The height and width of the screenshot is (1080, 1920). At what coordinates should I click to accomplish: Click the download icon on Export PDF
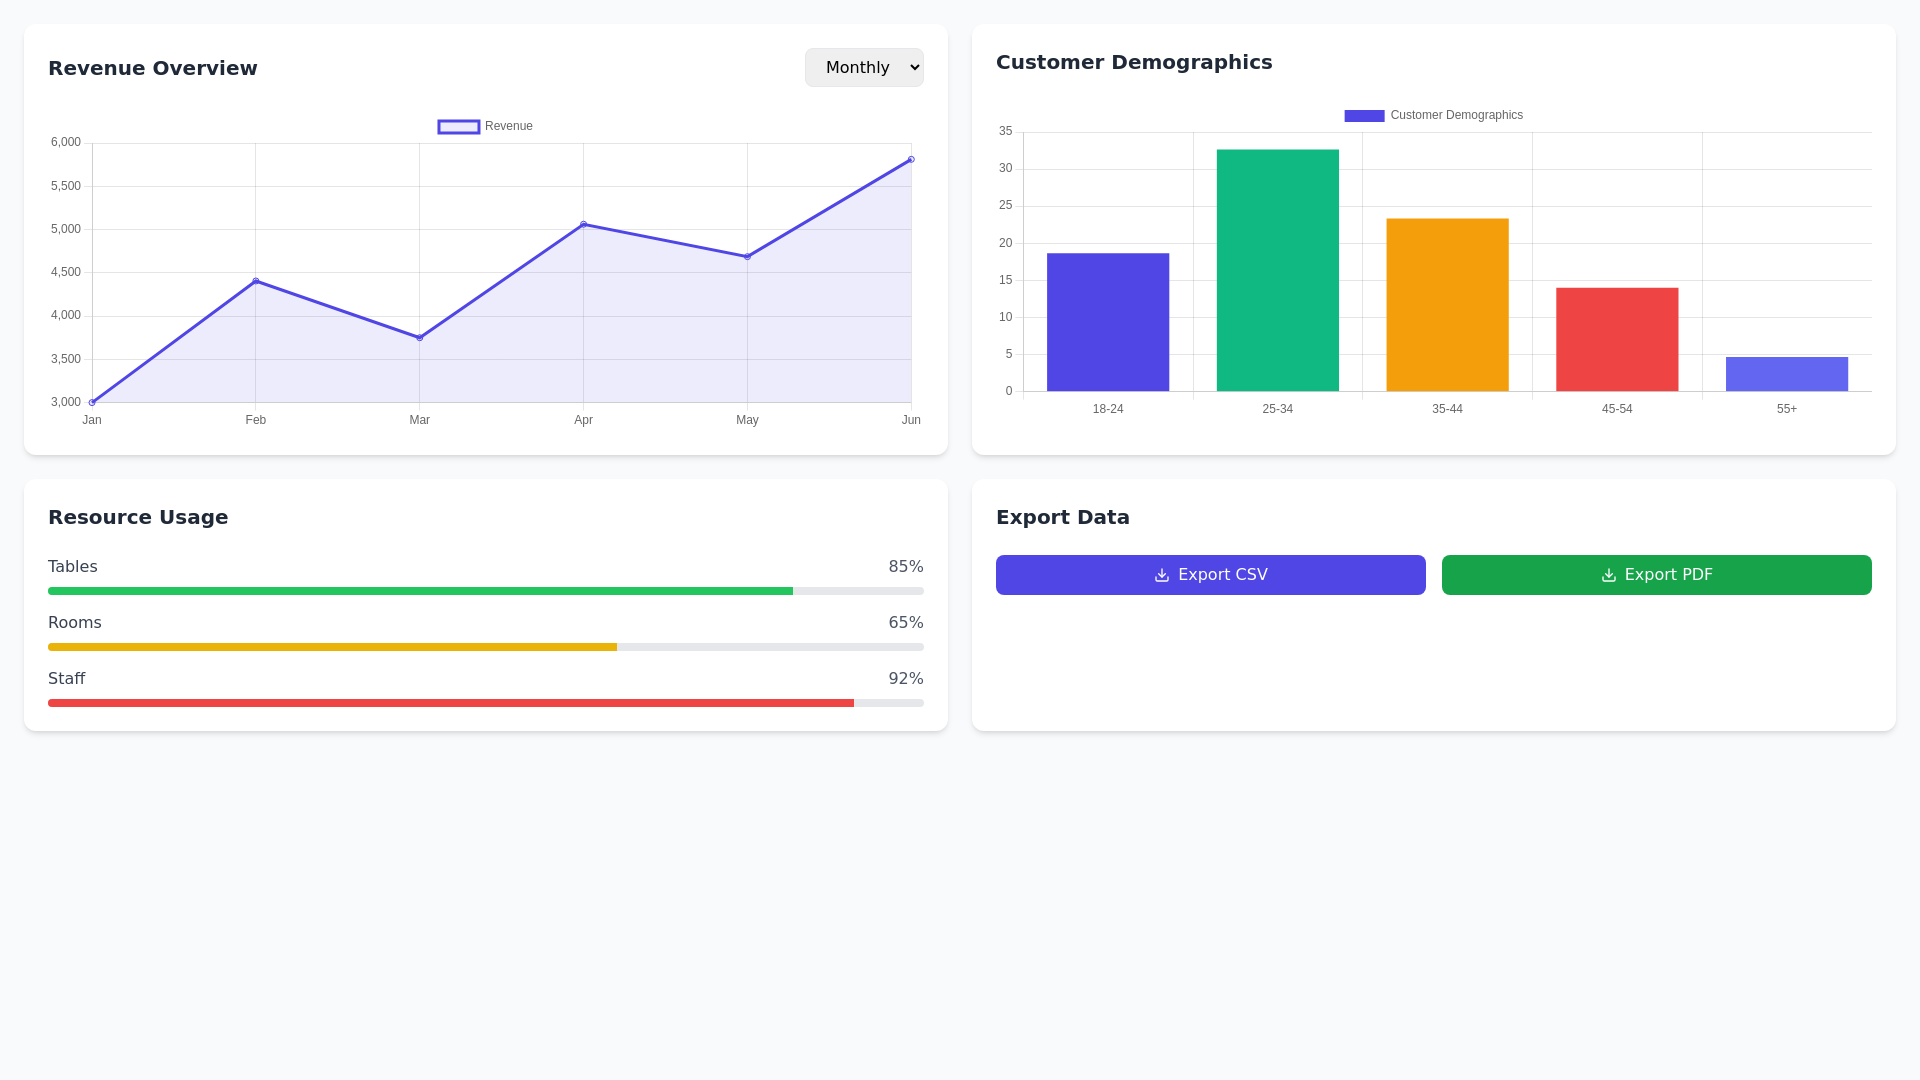tap(1608, 575)
